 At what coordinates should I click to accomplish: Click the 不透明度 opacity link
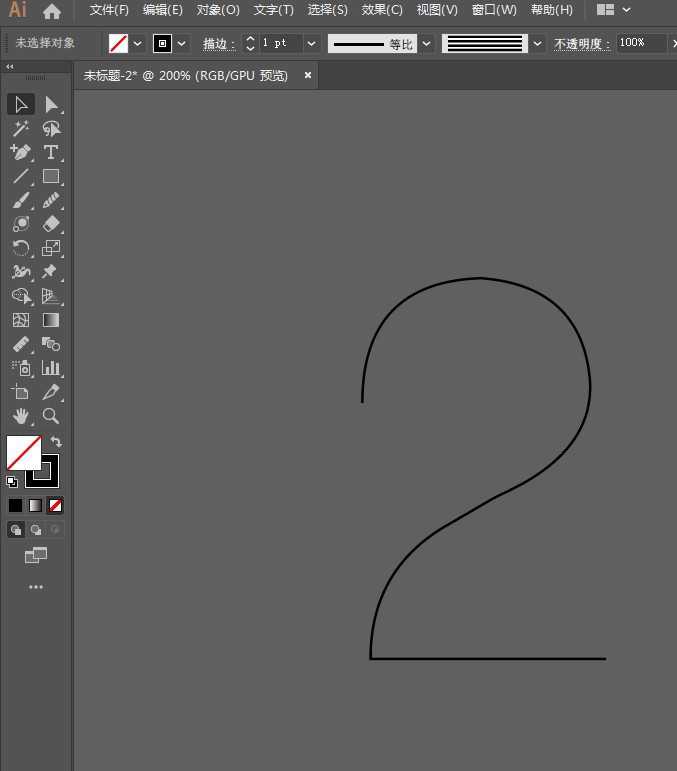[582, 44]
